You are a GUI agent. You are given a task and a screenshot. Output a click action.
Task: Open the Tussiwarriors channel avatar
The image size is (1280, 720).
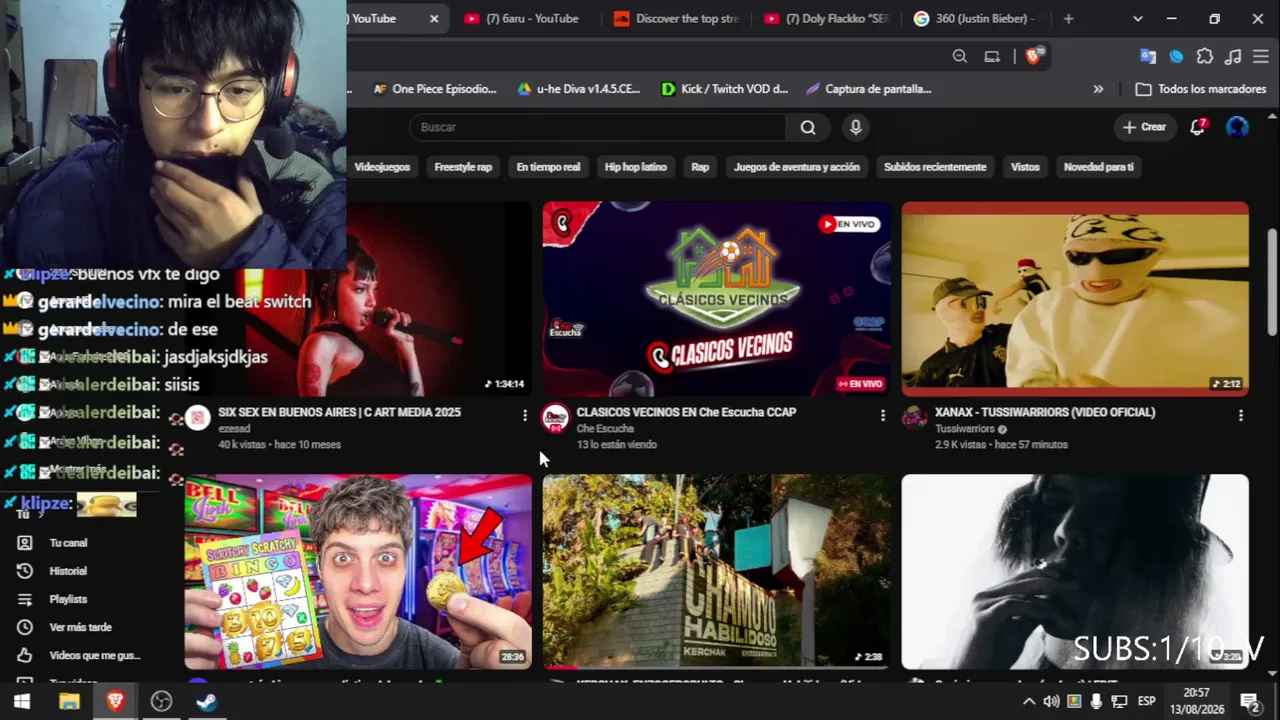point(914,418)
